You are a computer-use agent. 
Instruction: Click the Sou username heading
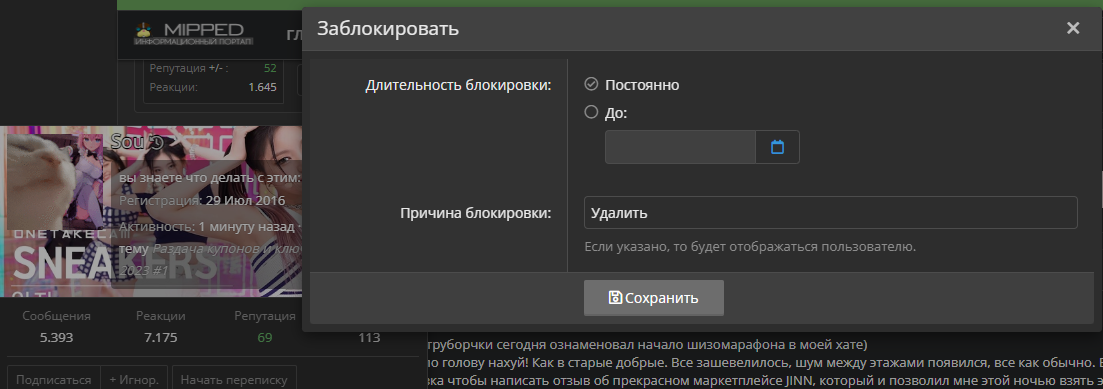point(128,141)
